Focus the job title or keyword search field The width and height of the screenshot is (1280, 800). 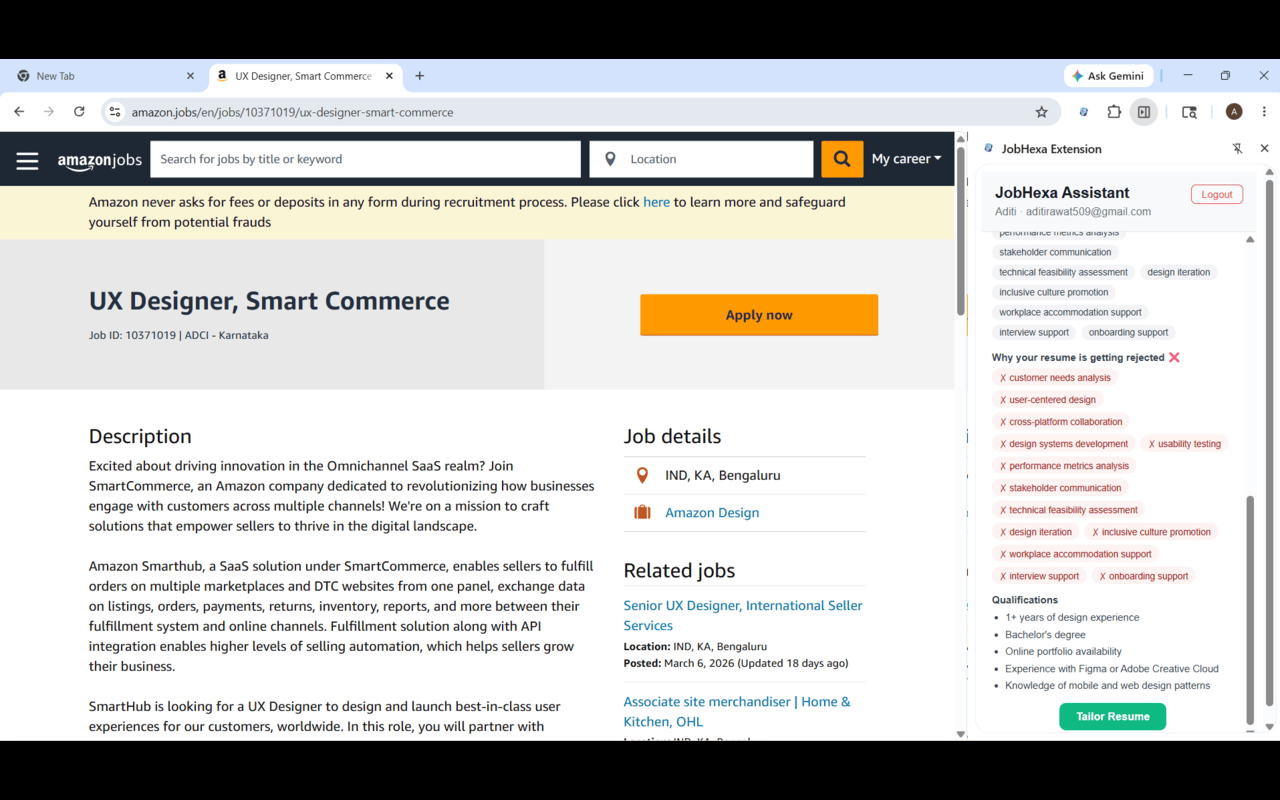(x=365, y=159)
